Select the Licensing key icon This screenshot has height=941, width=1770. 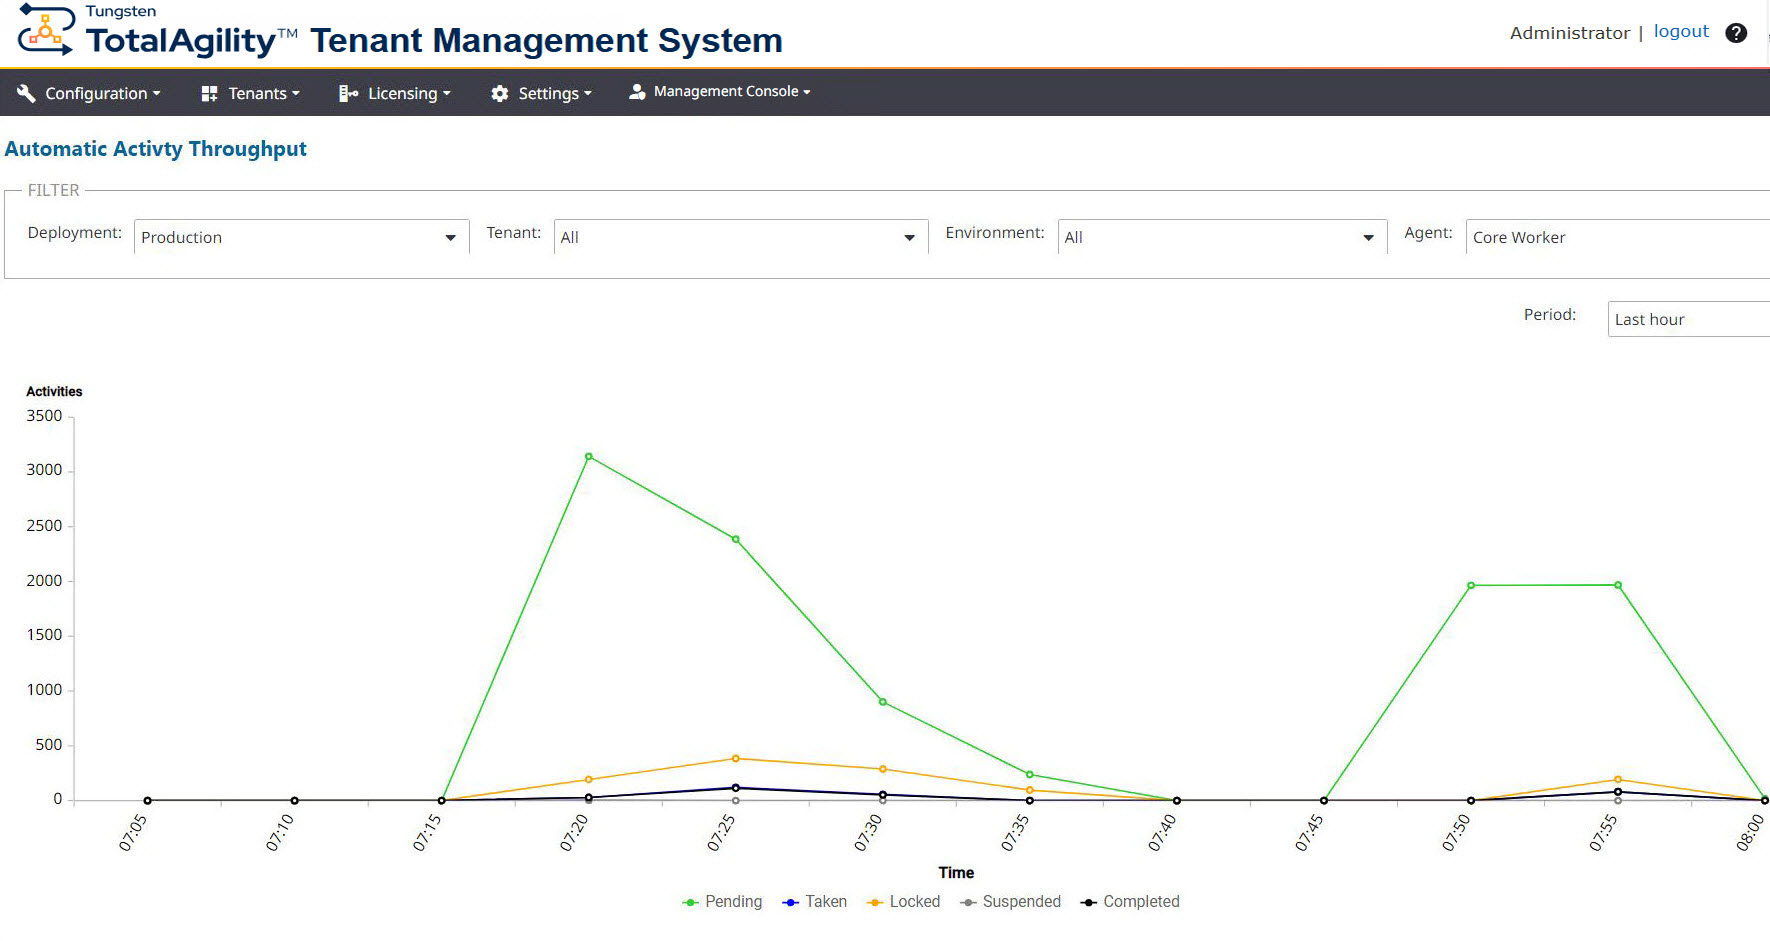pyautogui.click(x=347, y=92)
